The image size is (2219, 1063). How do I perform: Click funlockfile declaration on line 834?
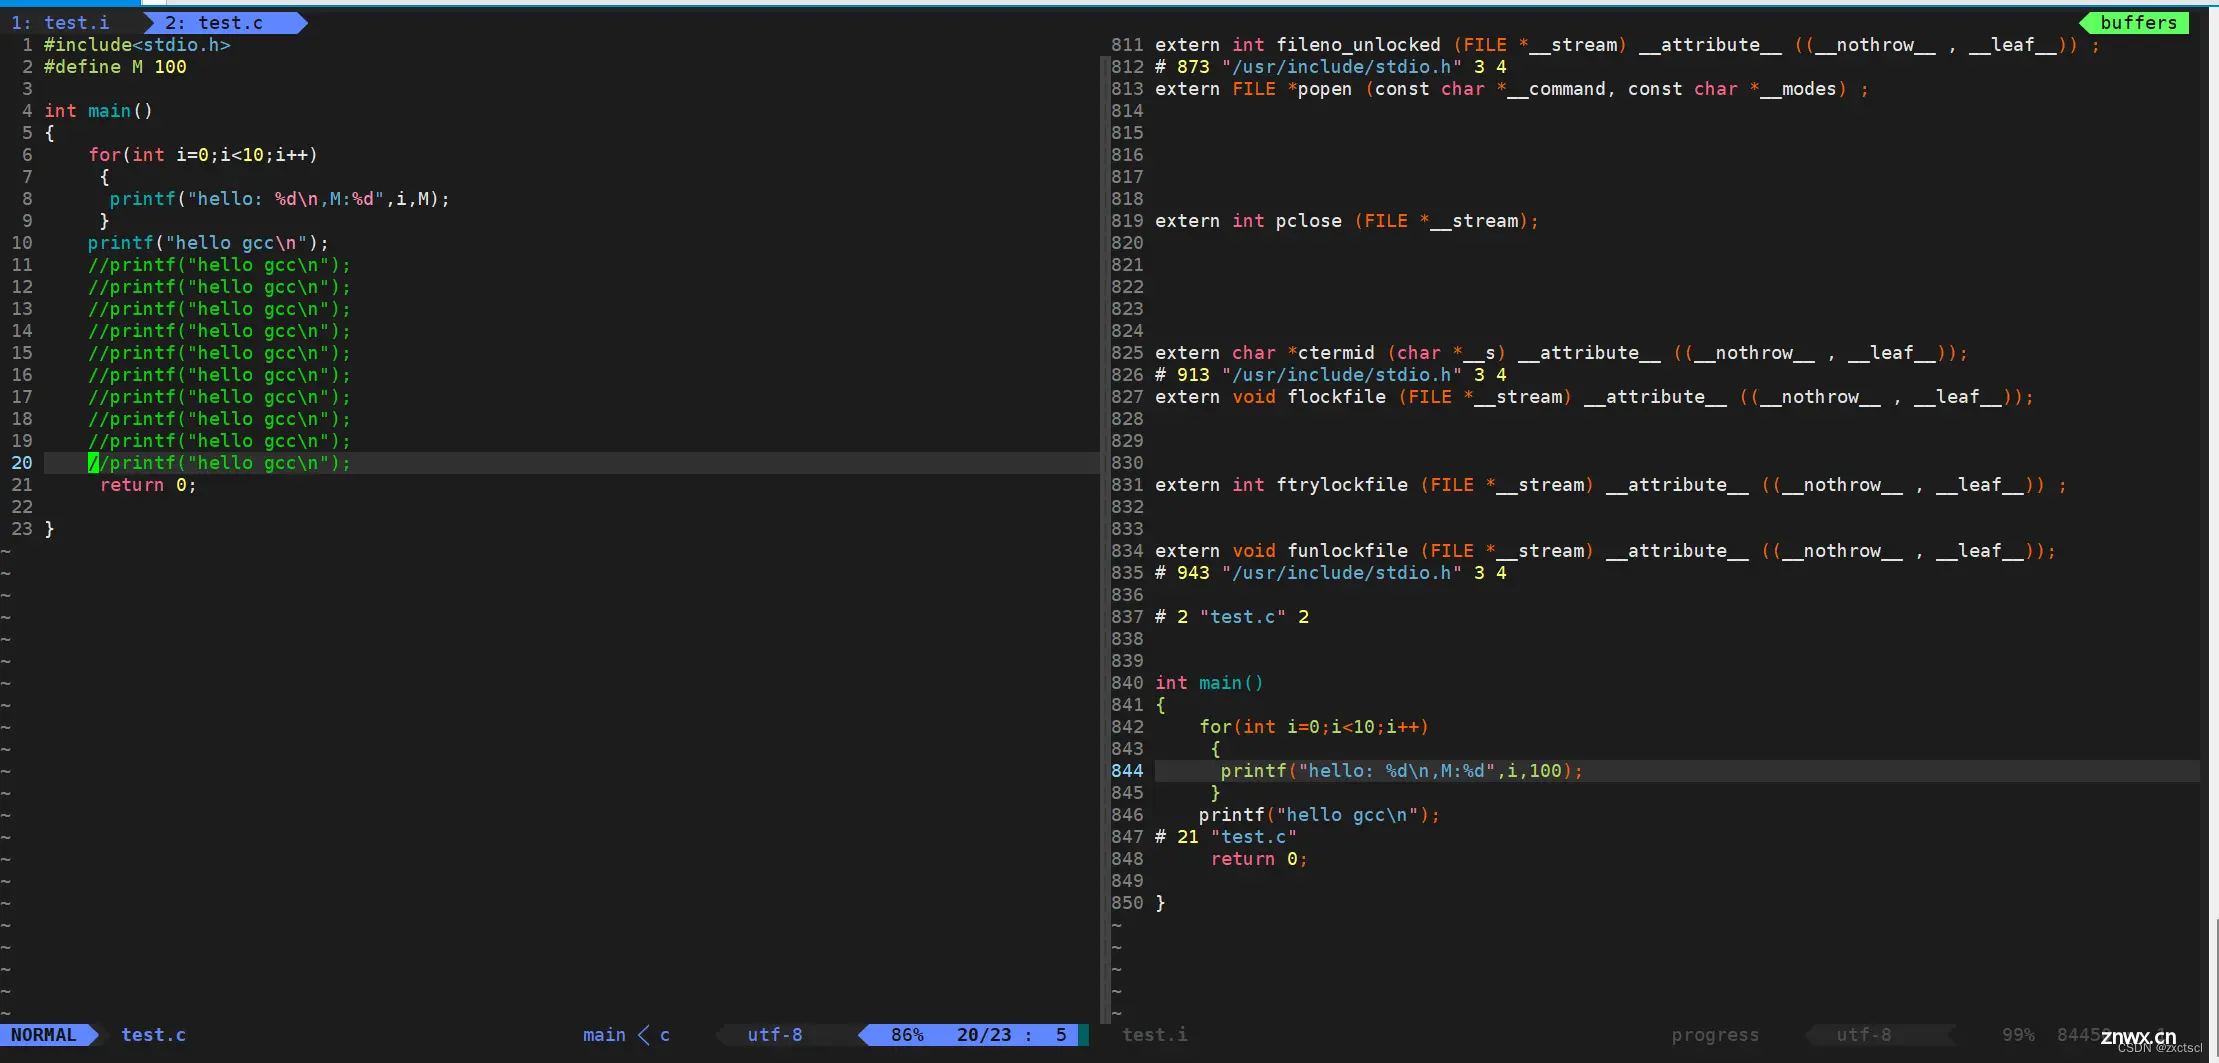(1605, 551)
